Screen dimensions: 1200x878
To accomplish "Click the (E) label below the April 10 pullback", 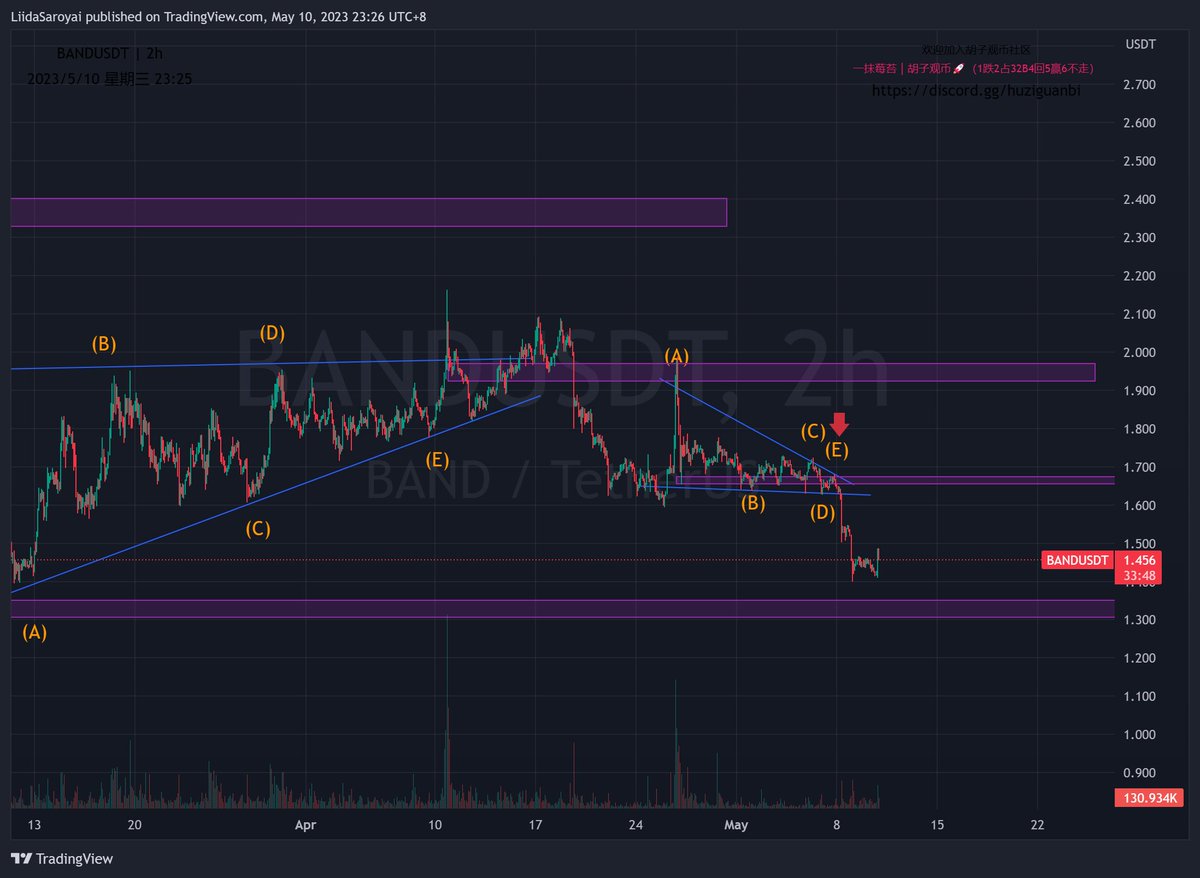I will [x=436, y=460].
